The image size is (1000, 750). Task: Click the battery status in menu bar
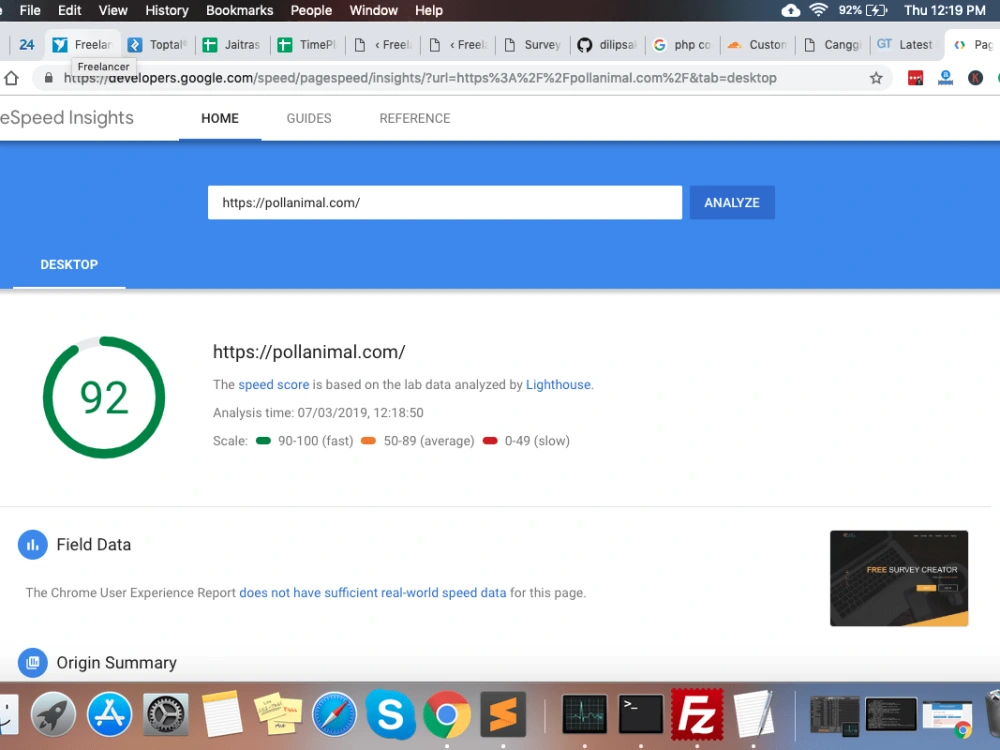[863, 10]
